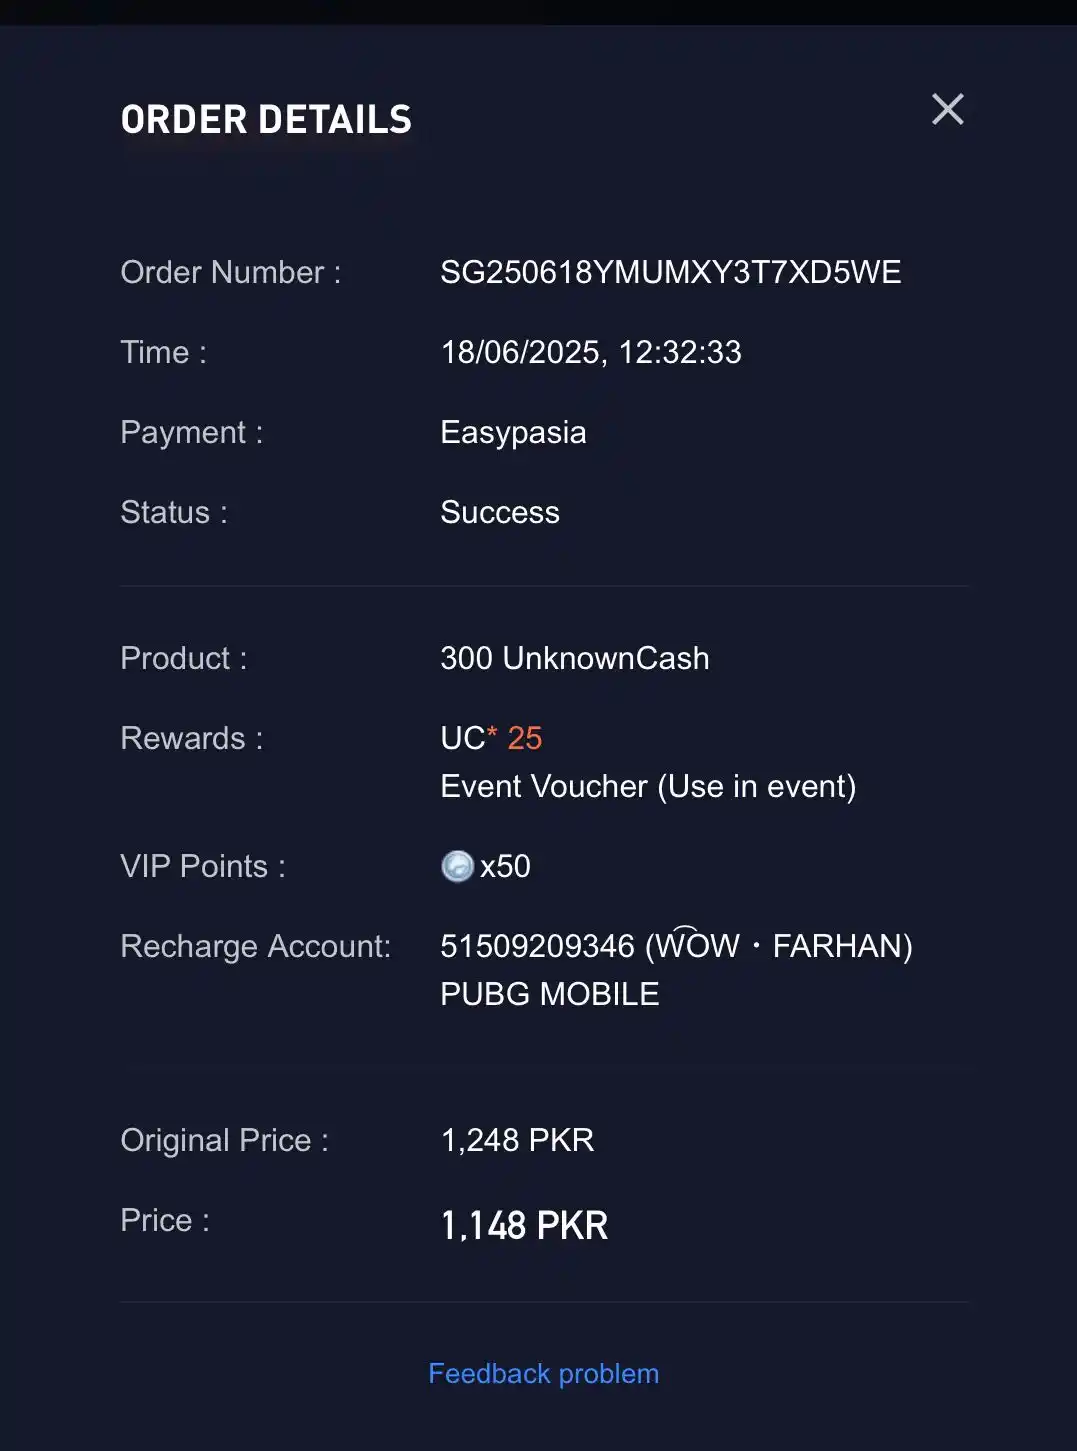Click the Recharge Account label
1077x1451 pixels.
point(256,946)
